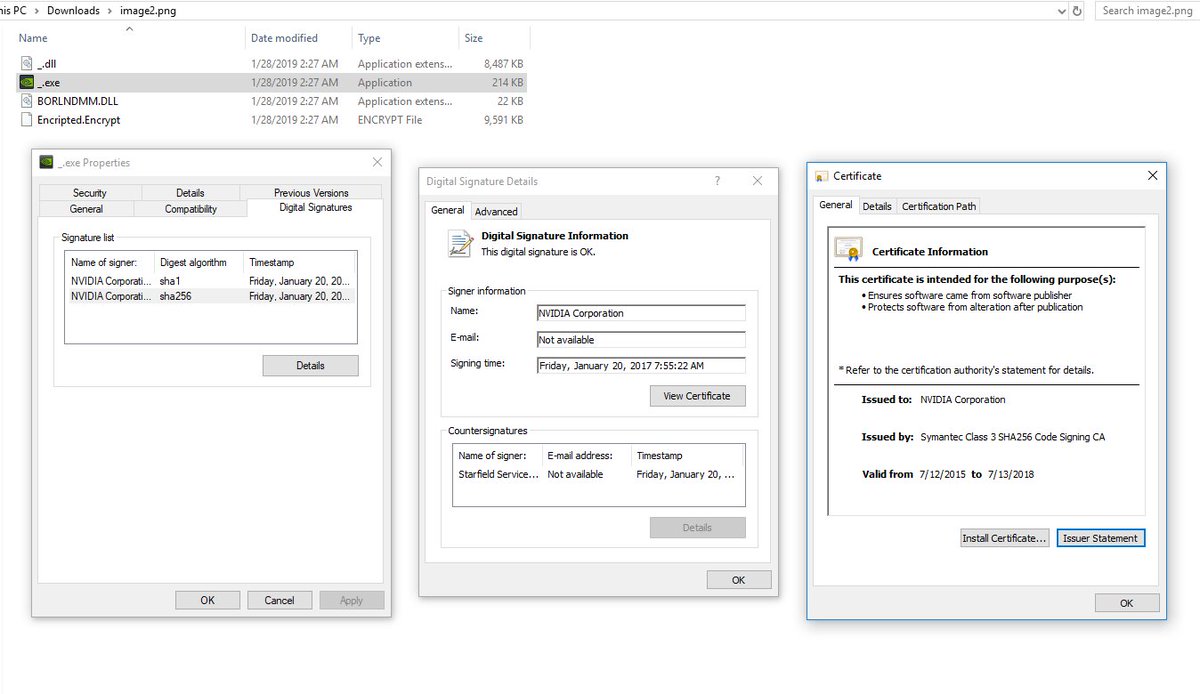Click Downloads in the address breadcrumb

tap(72, 11)
